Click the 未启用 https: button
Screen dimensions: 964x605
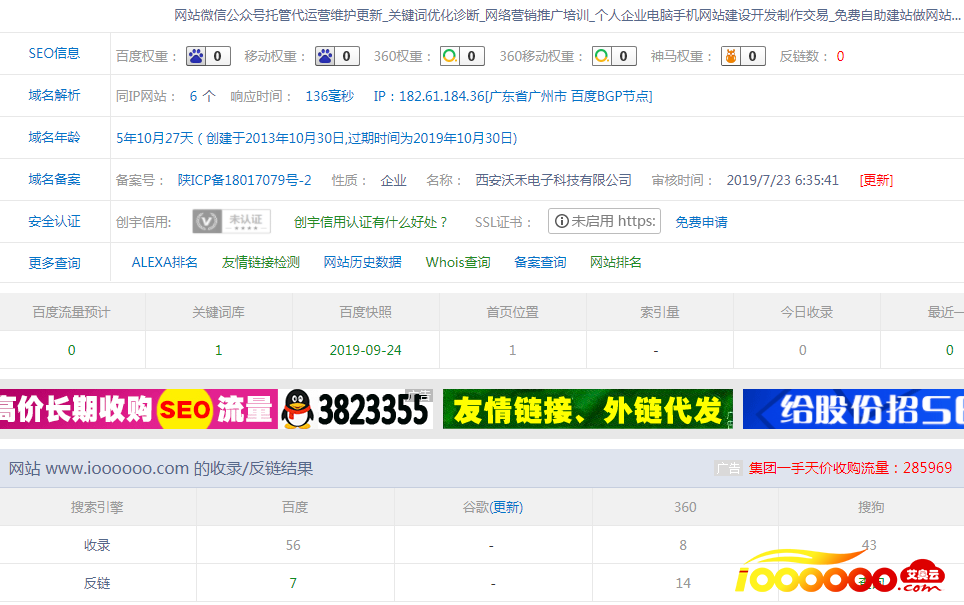pyautogui.click(x=604, y=221)
